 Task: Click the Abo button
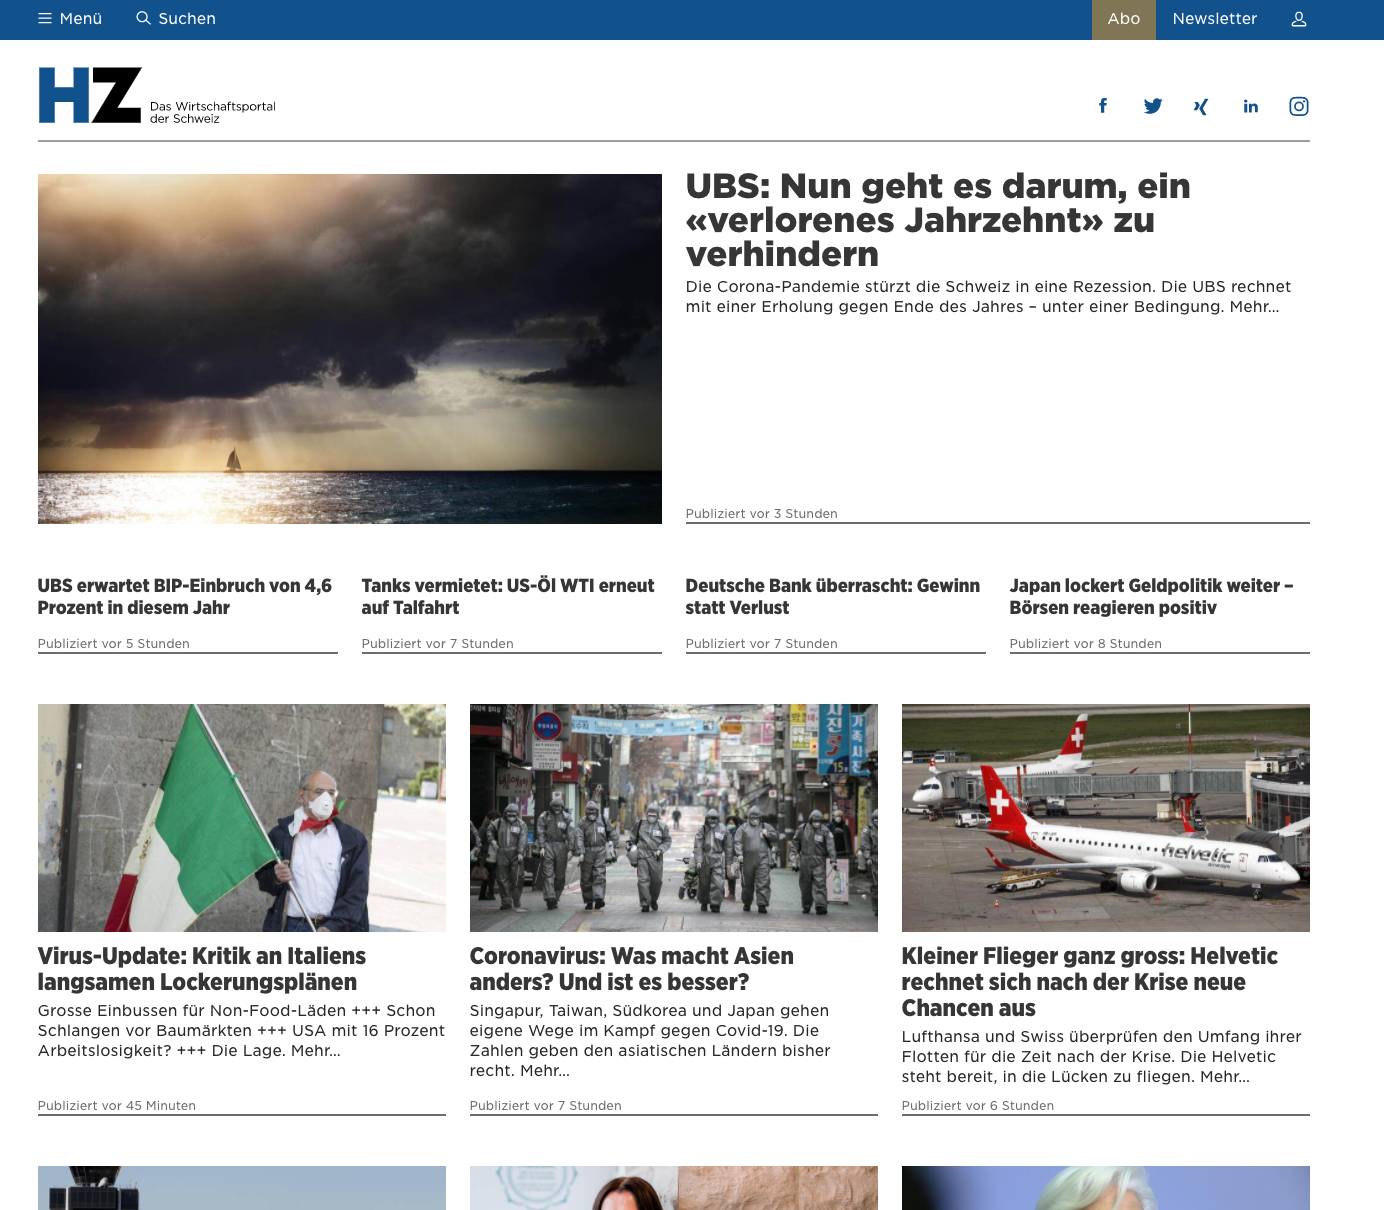pos(1124,19)
